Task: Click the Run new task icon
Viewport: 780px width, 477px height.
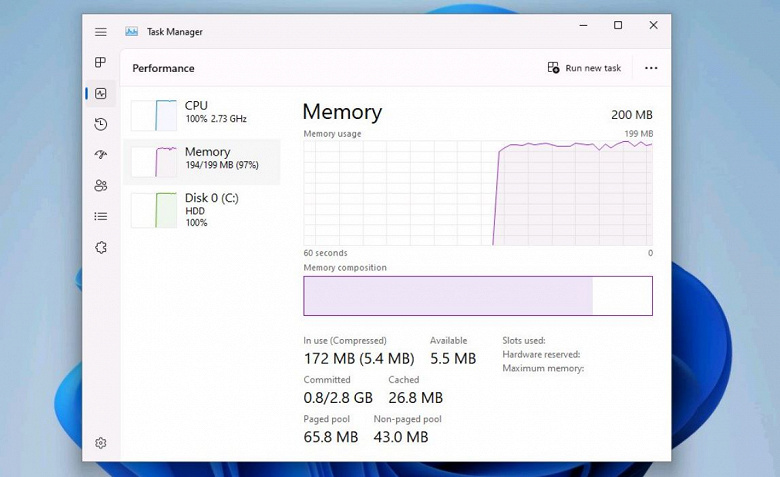Action: tap(553, 68)
